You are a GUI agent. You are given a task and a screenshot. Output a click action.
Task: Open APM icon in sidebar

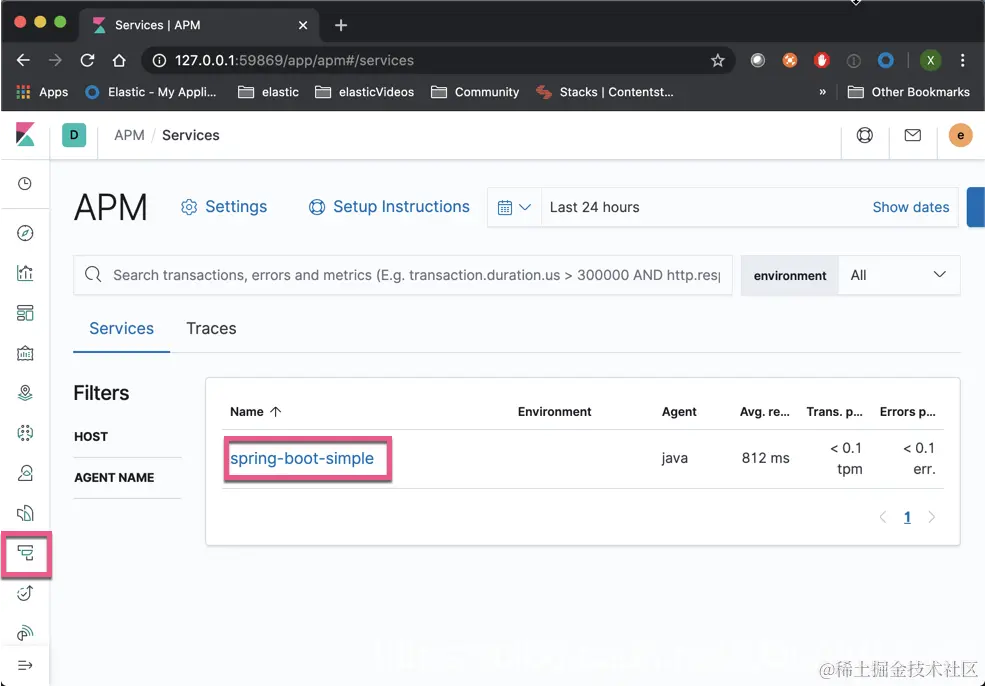[25, 553]
